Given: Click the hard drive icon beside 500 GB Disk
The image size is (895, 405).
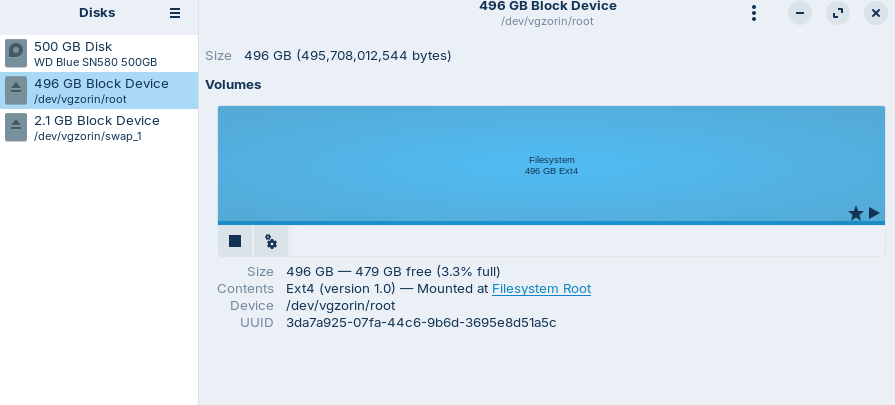Looking at the screenshot, I should [x=16, y=53].
